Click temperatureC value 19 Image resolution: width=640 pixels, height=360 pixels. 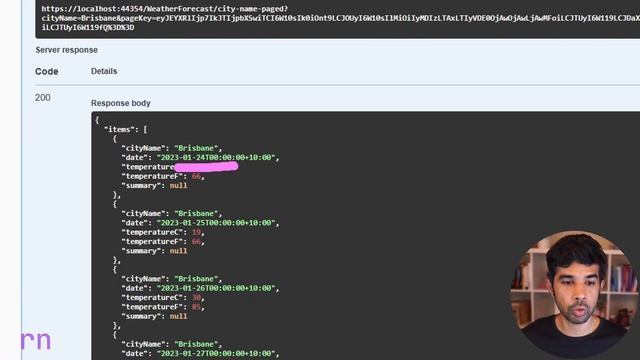click(196, 232)
